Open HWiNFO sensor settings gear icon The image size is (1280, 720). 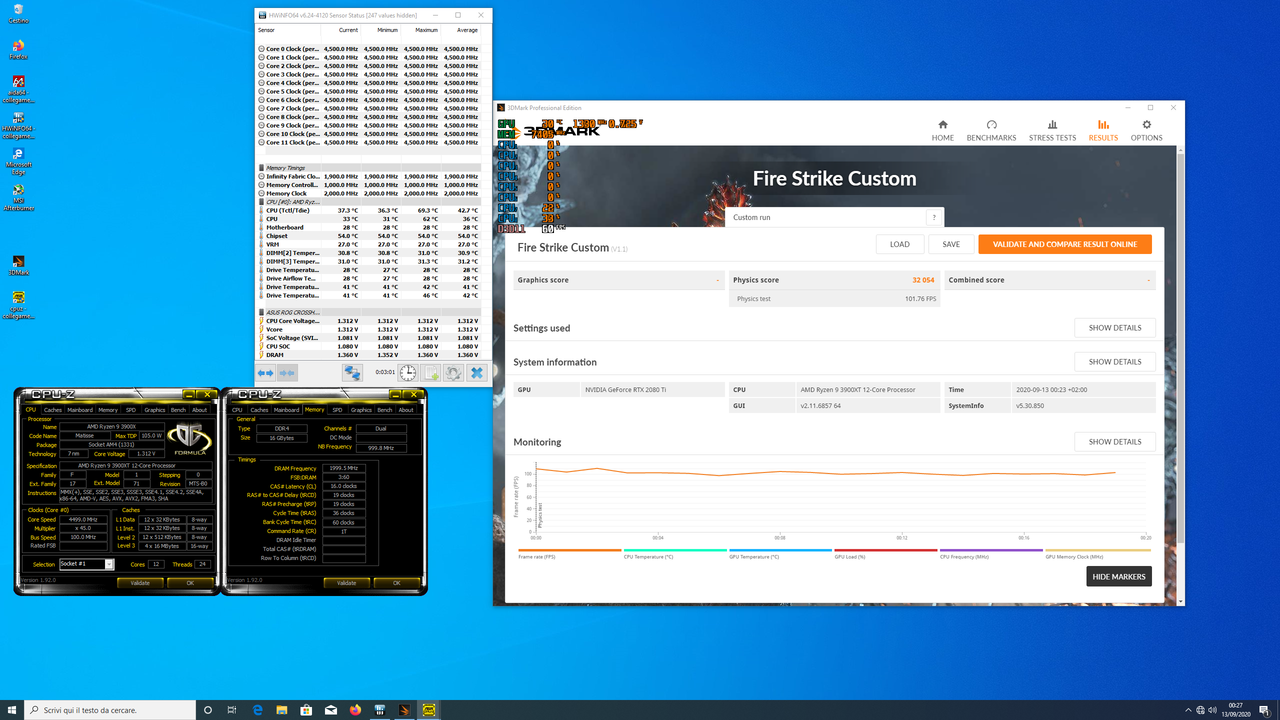454,372
